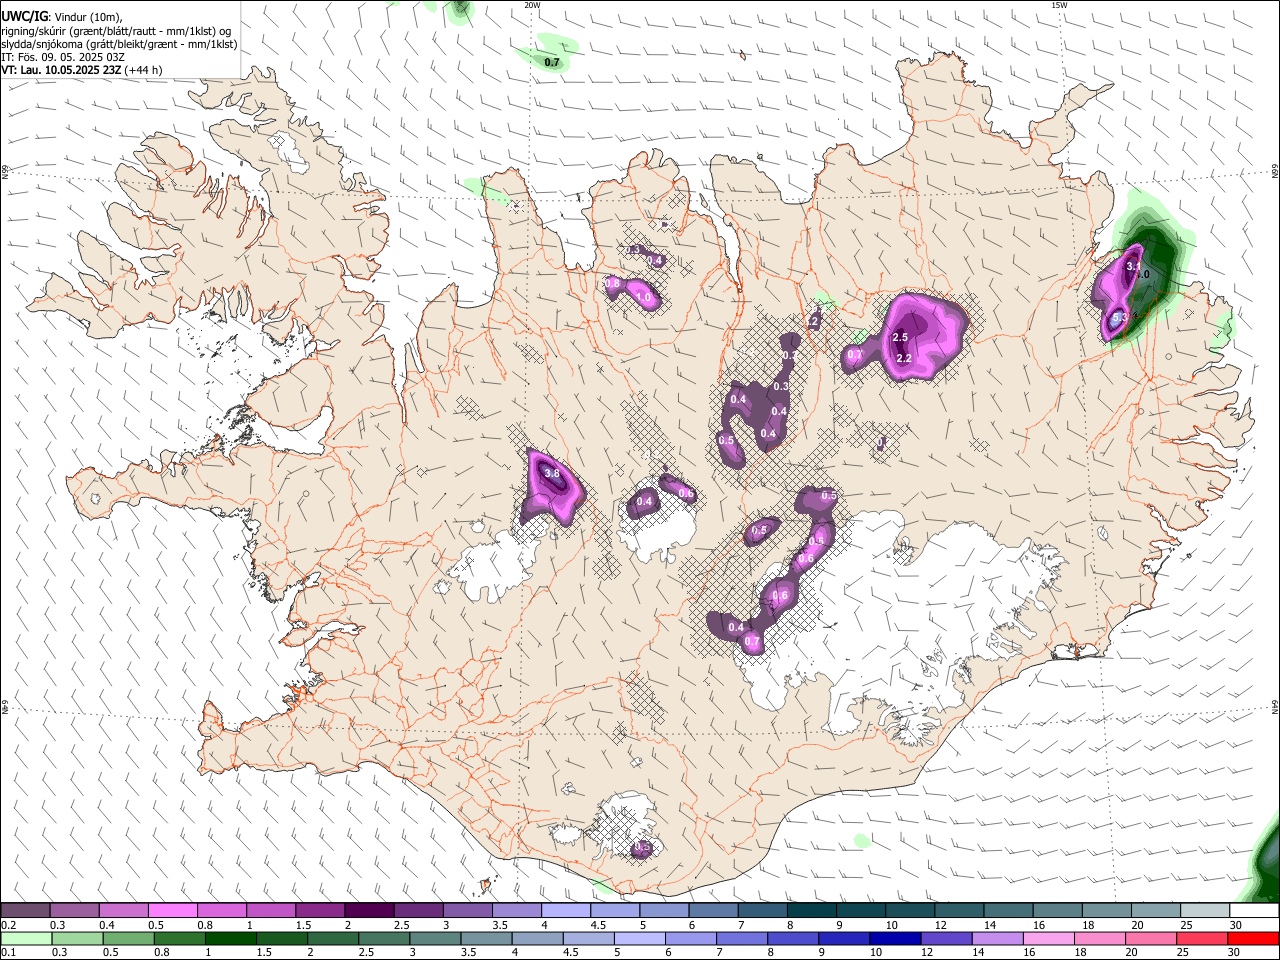The width and height of the screenshot is (1280, 960).
Task: Select the 'rigning/skúrir' legend description line
Action: tap(116, 31)
